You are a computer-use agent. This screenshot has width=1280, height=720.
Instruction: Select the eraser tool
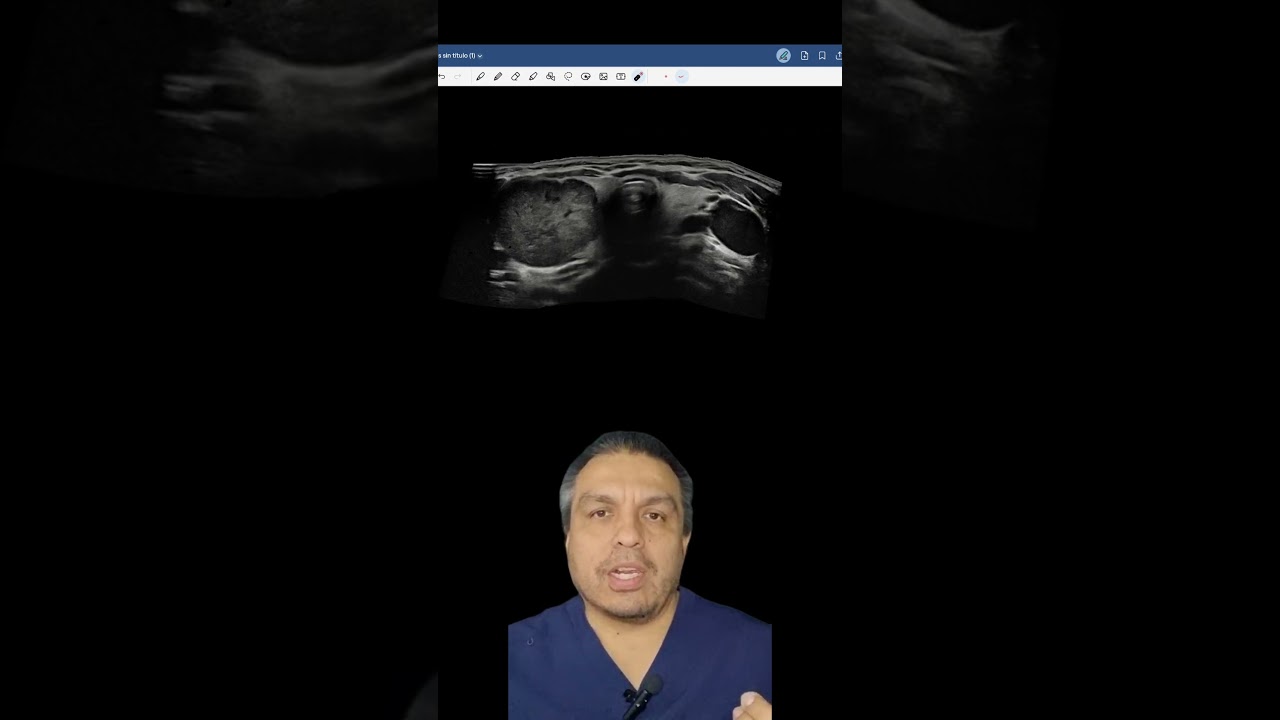pos(515,77)
